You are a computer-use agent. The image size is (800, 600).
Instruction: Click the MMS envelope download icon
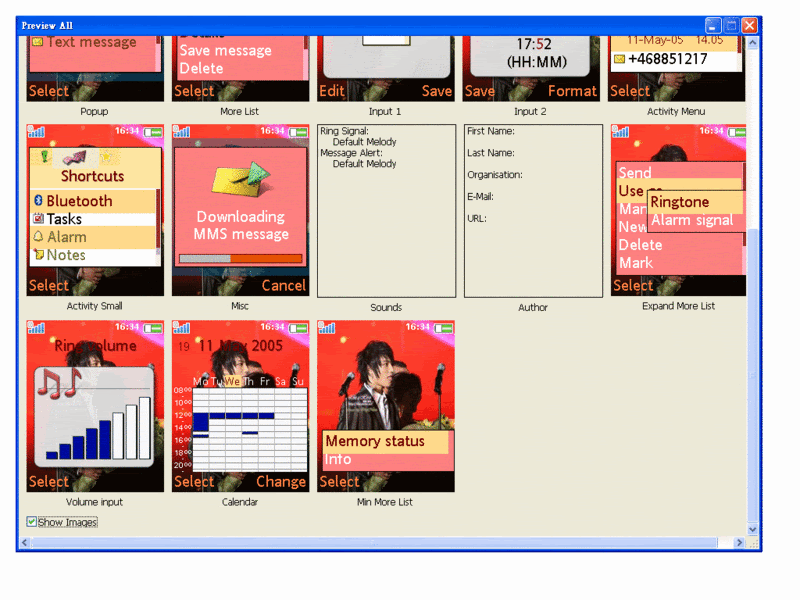click(241, 179)
